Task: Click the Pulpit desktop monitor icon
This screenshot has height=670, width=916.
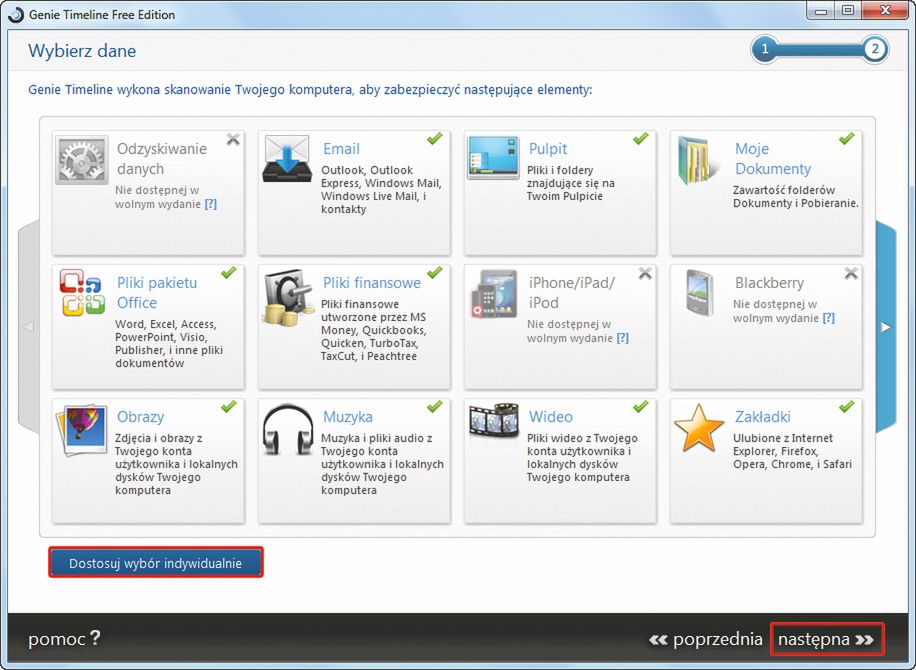Action: pos(493,157)
